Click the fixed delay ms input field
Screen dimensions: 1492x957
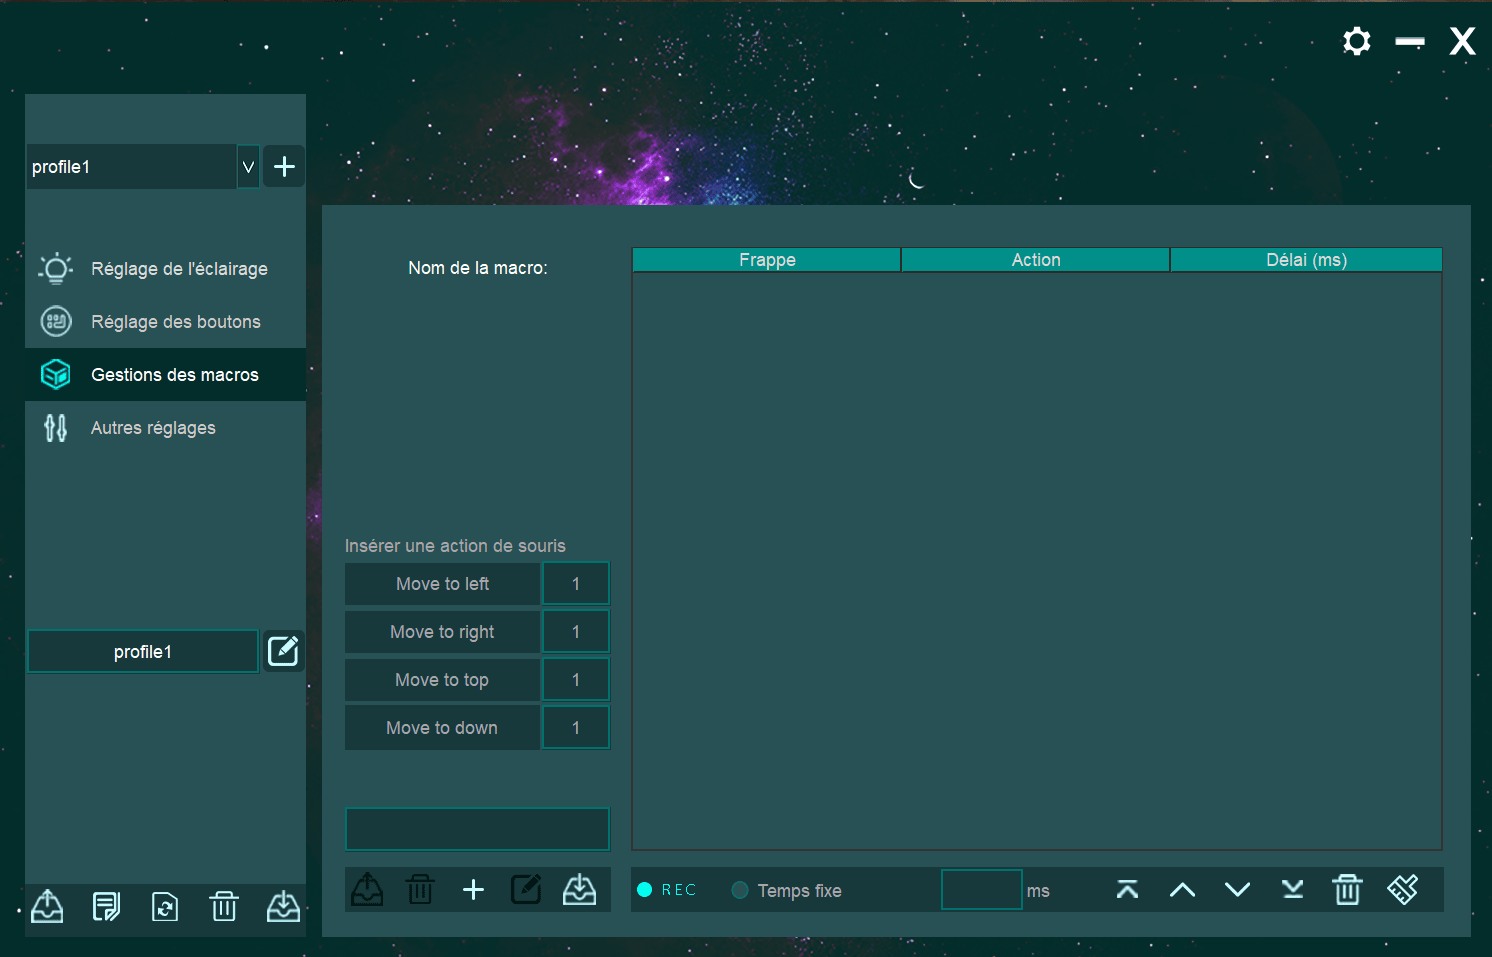point(982,890)
